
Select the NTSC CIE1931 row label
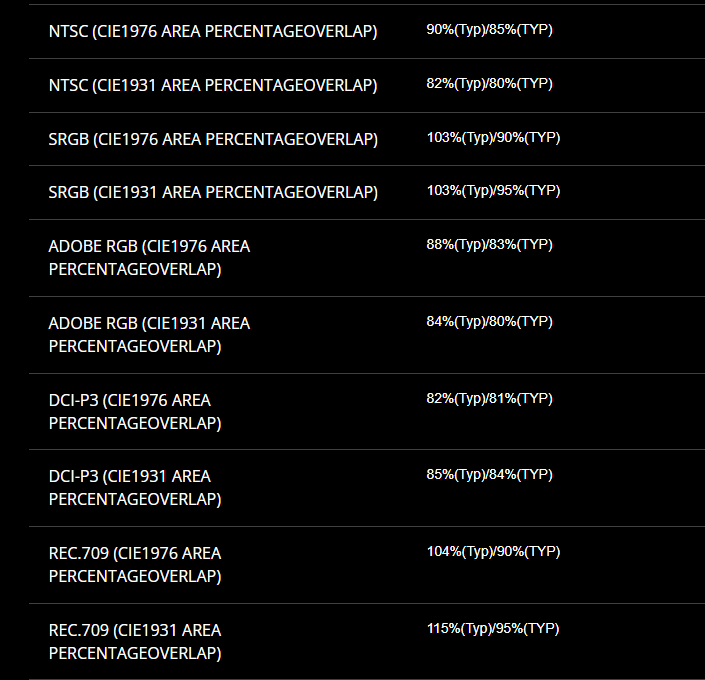pos(212,86)
